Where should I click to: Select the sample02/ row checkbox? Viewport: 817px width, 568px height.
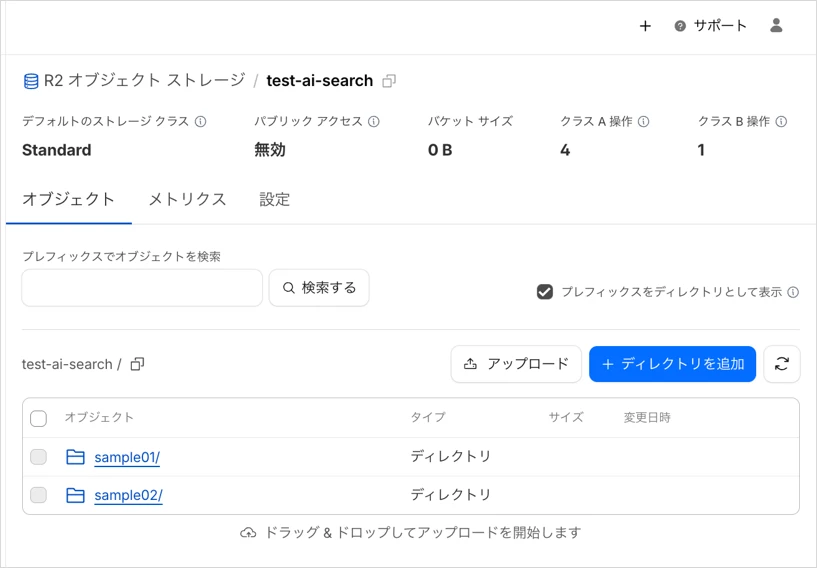(39, 495)
